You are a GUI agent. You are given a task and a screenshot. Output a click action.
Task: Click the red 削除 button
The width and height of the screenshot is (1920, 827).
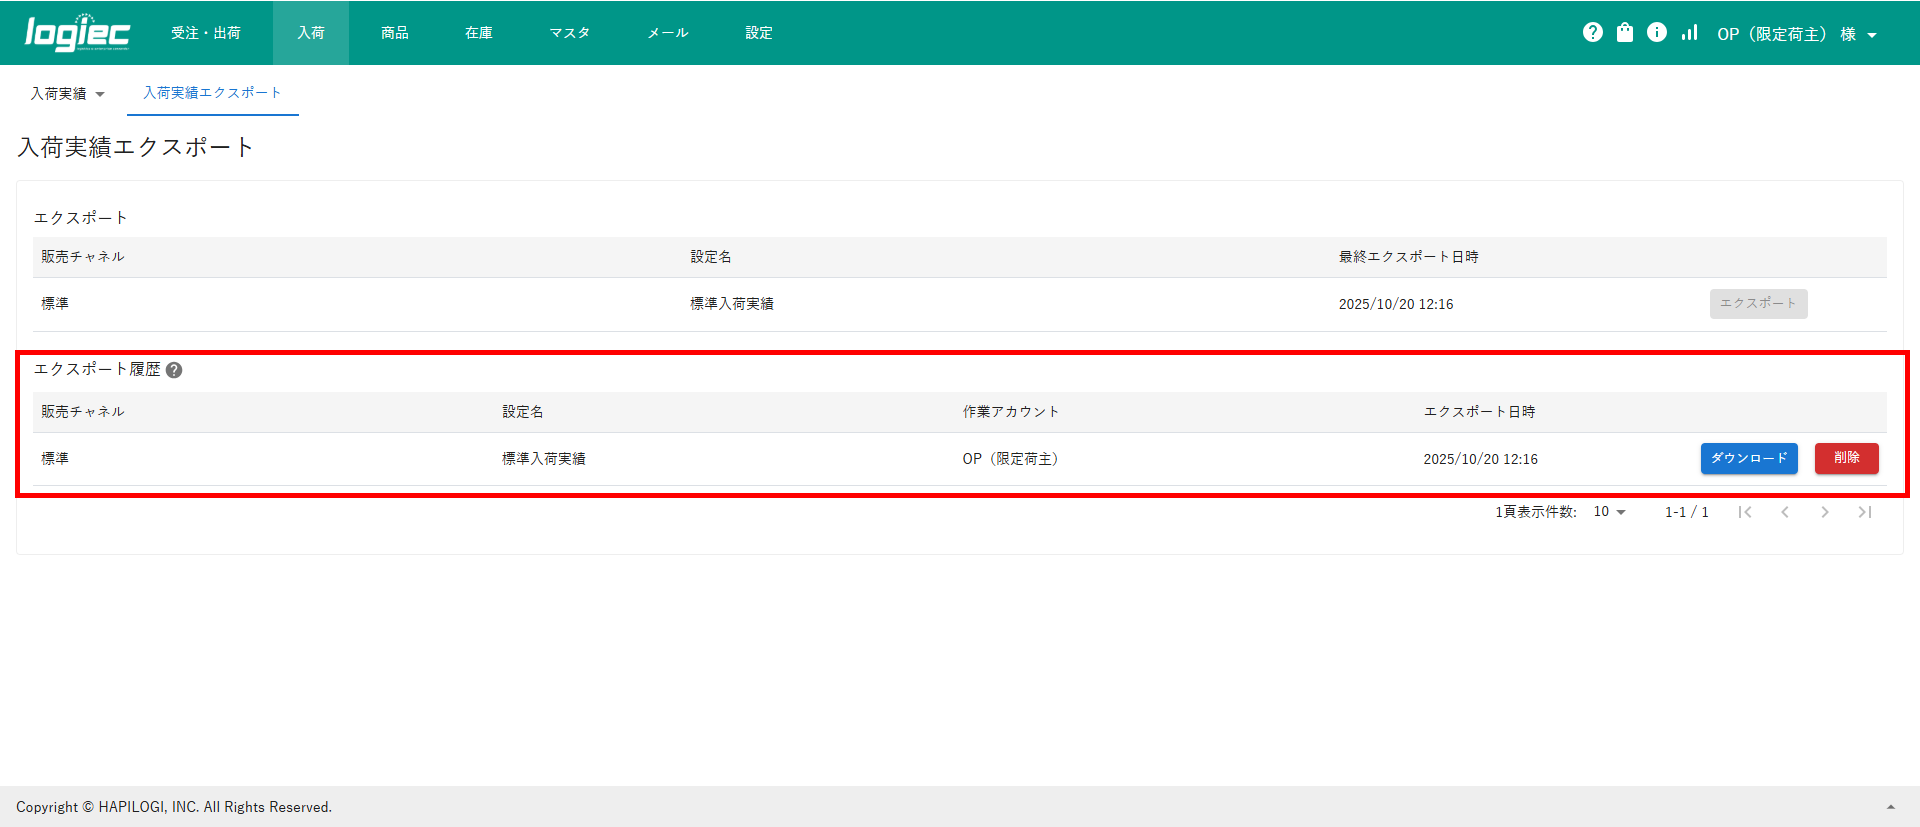tap(1846, 458)
